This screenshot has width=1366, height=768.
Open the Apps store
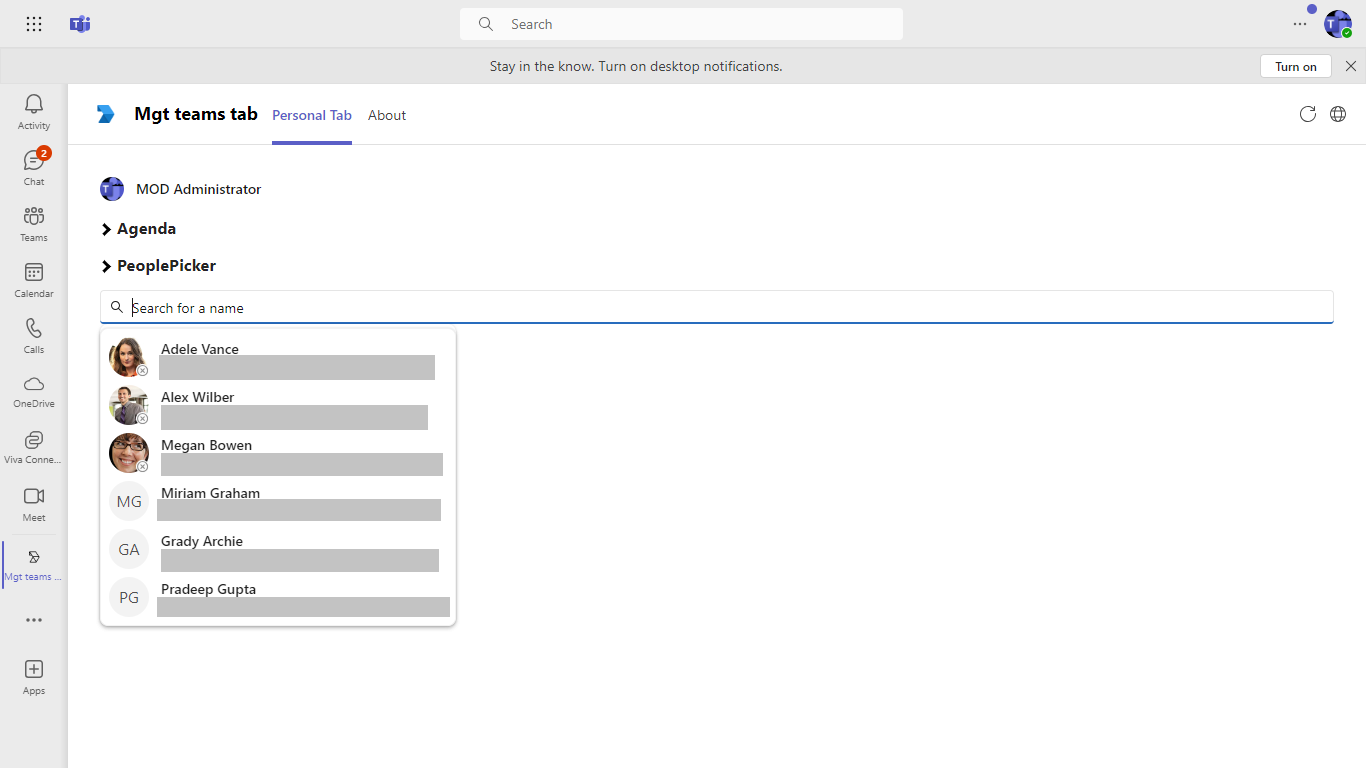(34, 677)
